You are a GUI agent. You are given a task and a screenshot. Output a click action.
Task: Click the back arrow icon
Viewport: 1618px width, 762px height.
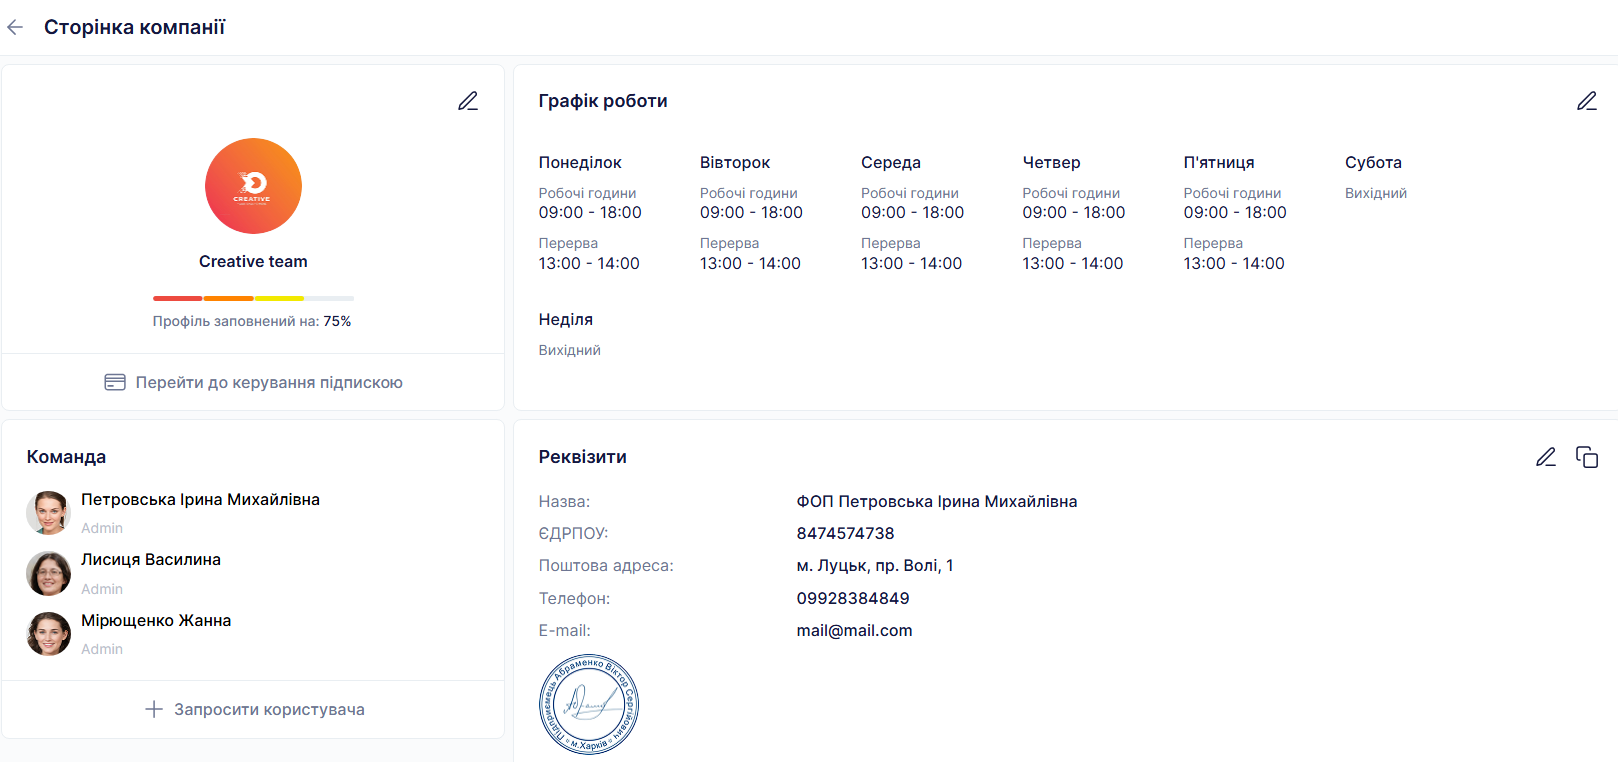click(x=15, y=28)
